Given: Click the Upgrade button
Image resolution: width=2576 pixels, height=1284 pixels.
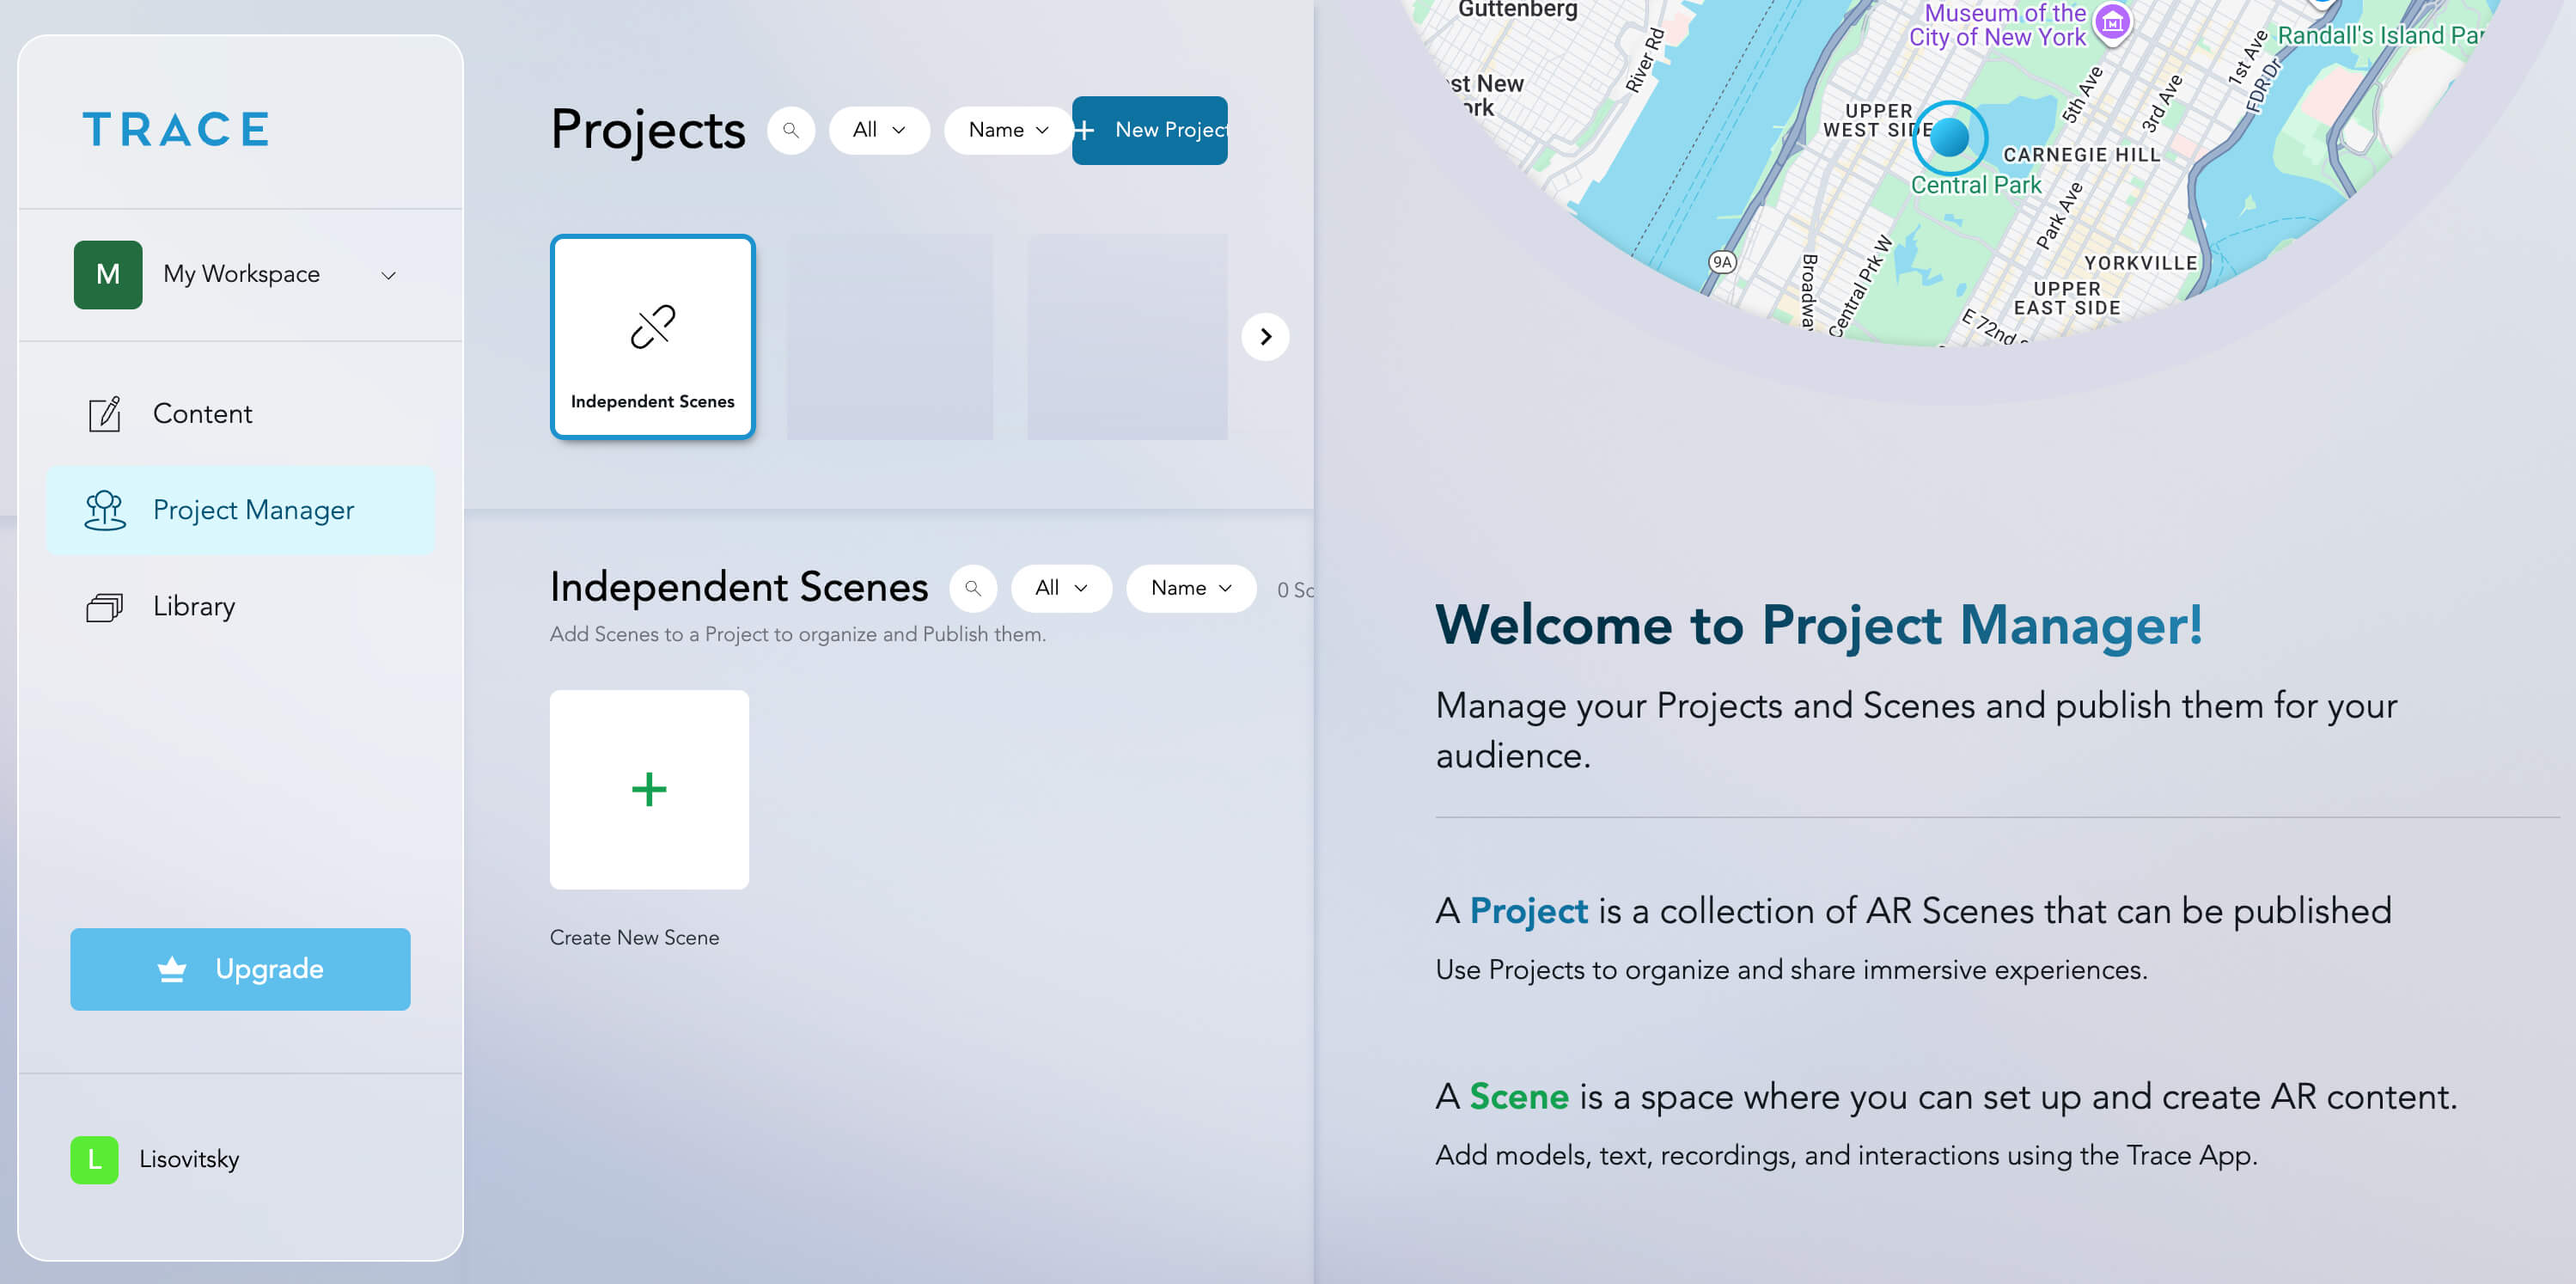Looking at the screenshot, I should pos(240,968).
